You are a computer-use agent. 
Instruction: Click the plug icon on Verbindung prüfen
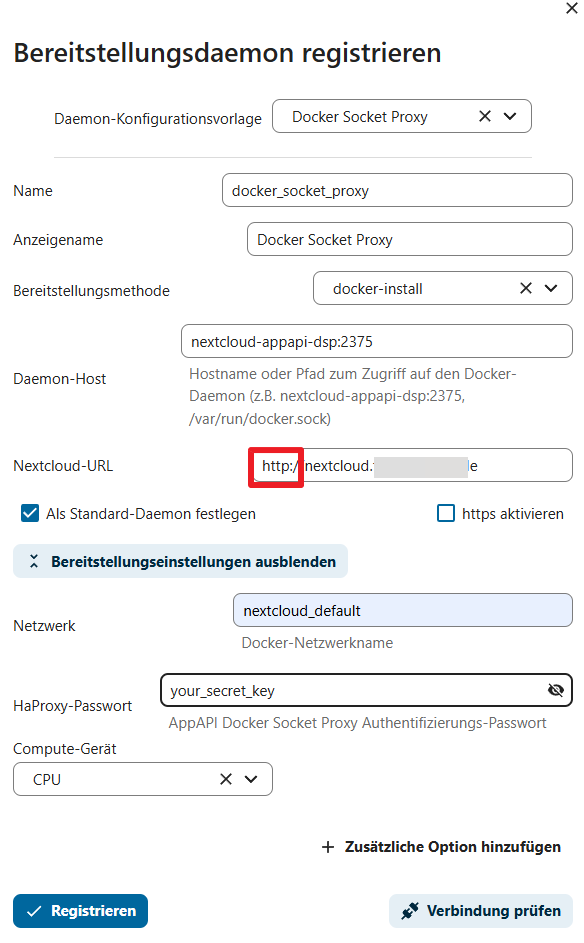(x=410, y=911)
